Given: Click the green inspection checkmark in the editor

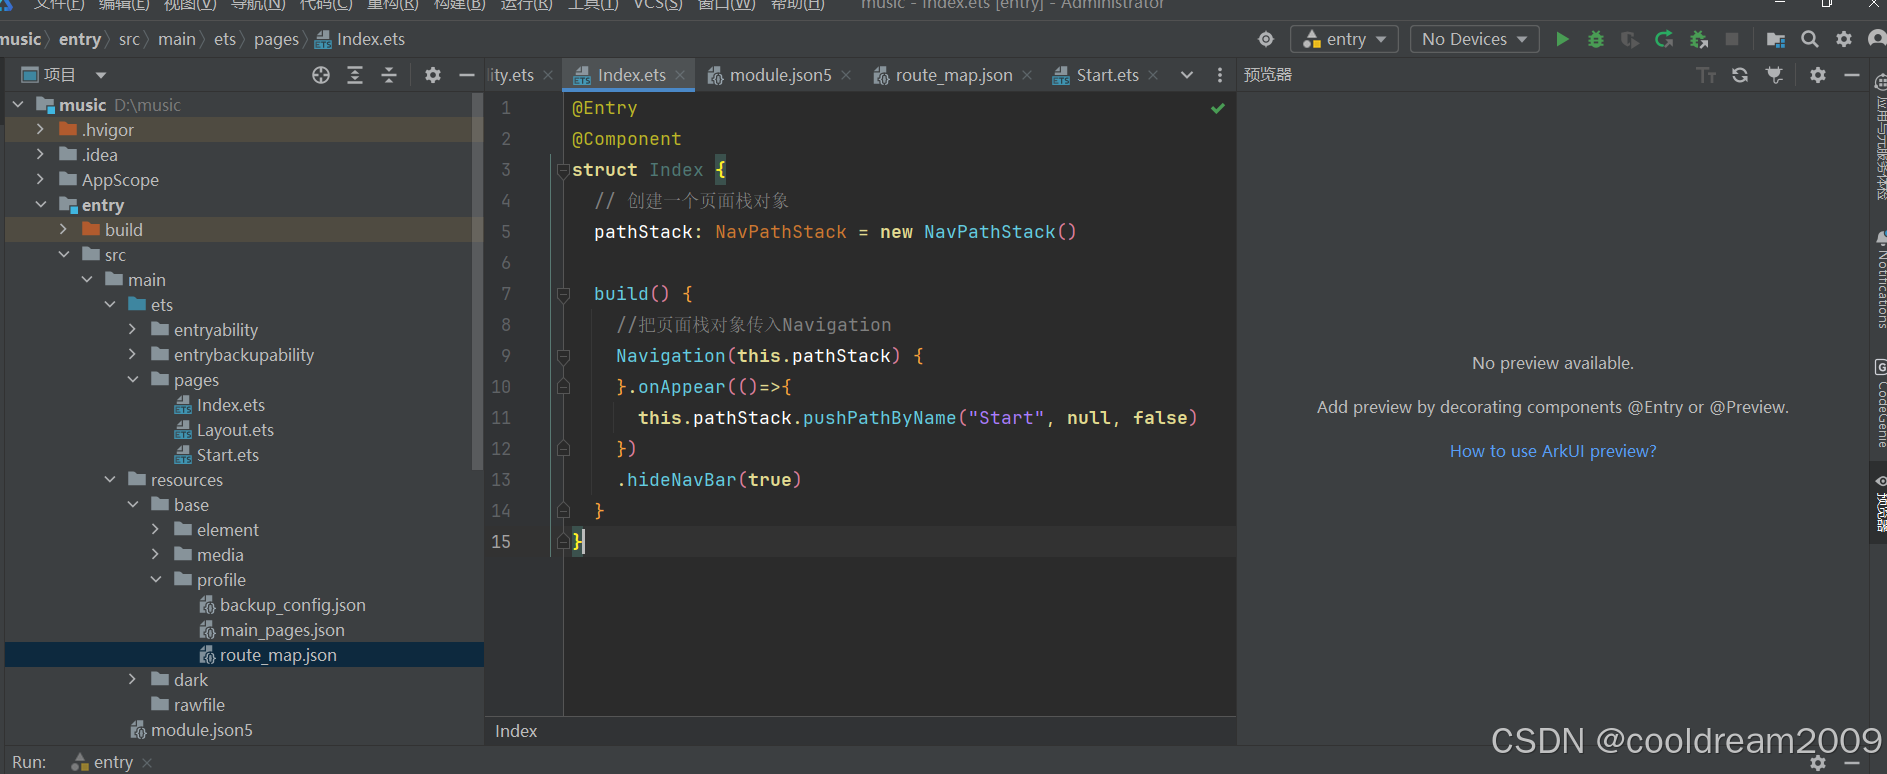Looking at the screenshot, I should (1218, 108).
